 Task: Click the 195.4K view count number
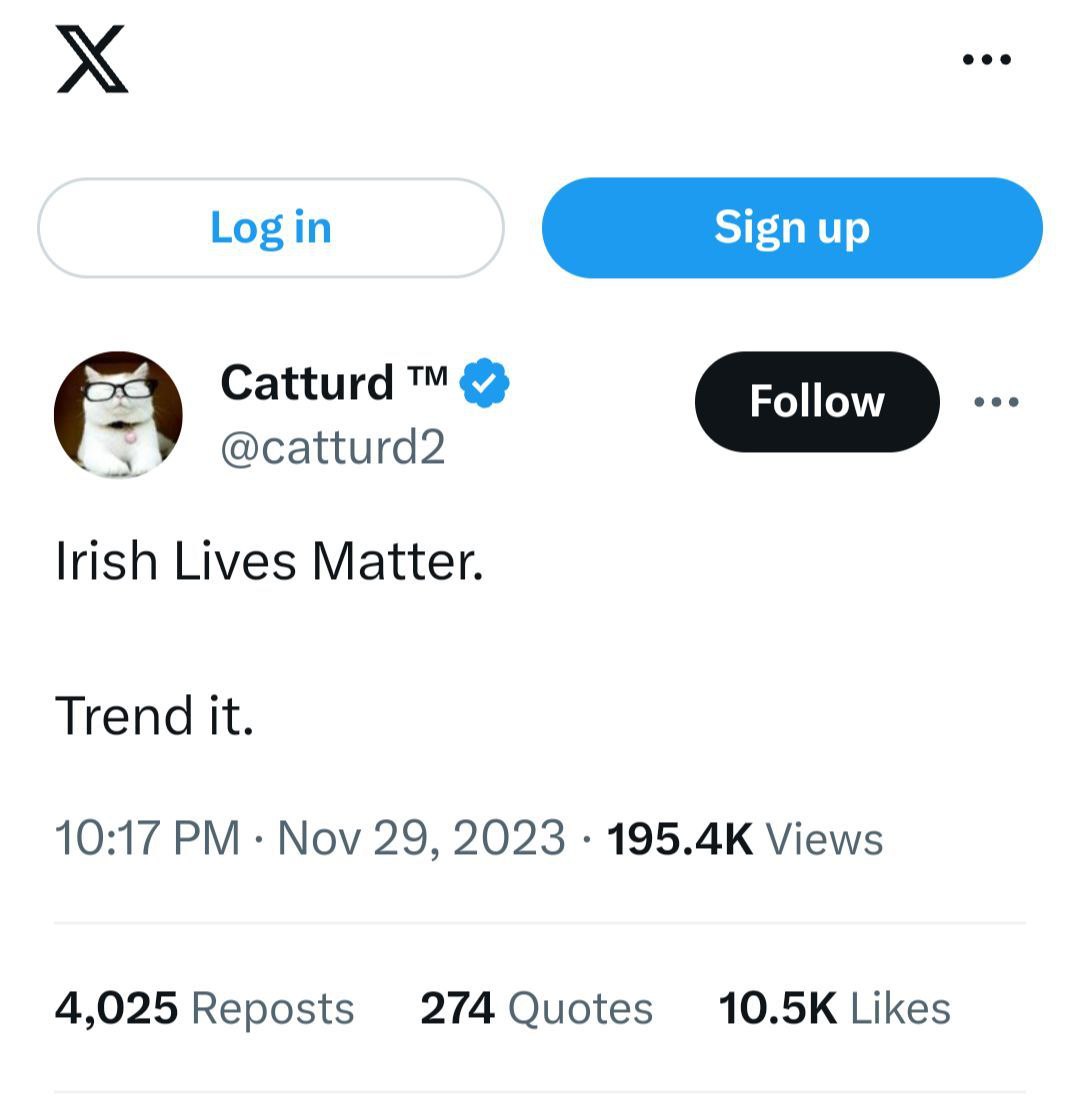click(680, 838)
